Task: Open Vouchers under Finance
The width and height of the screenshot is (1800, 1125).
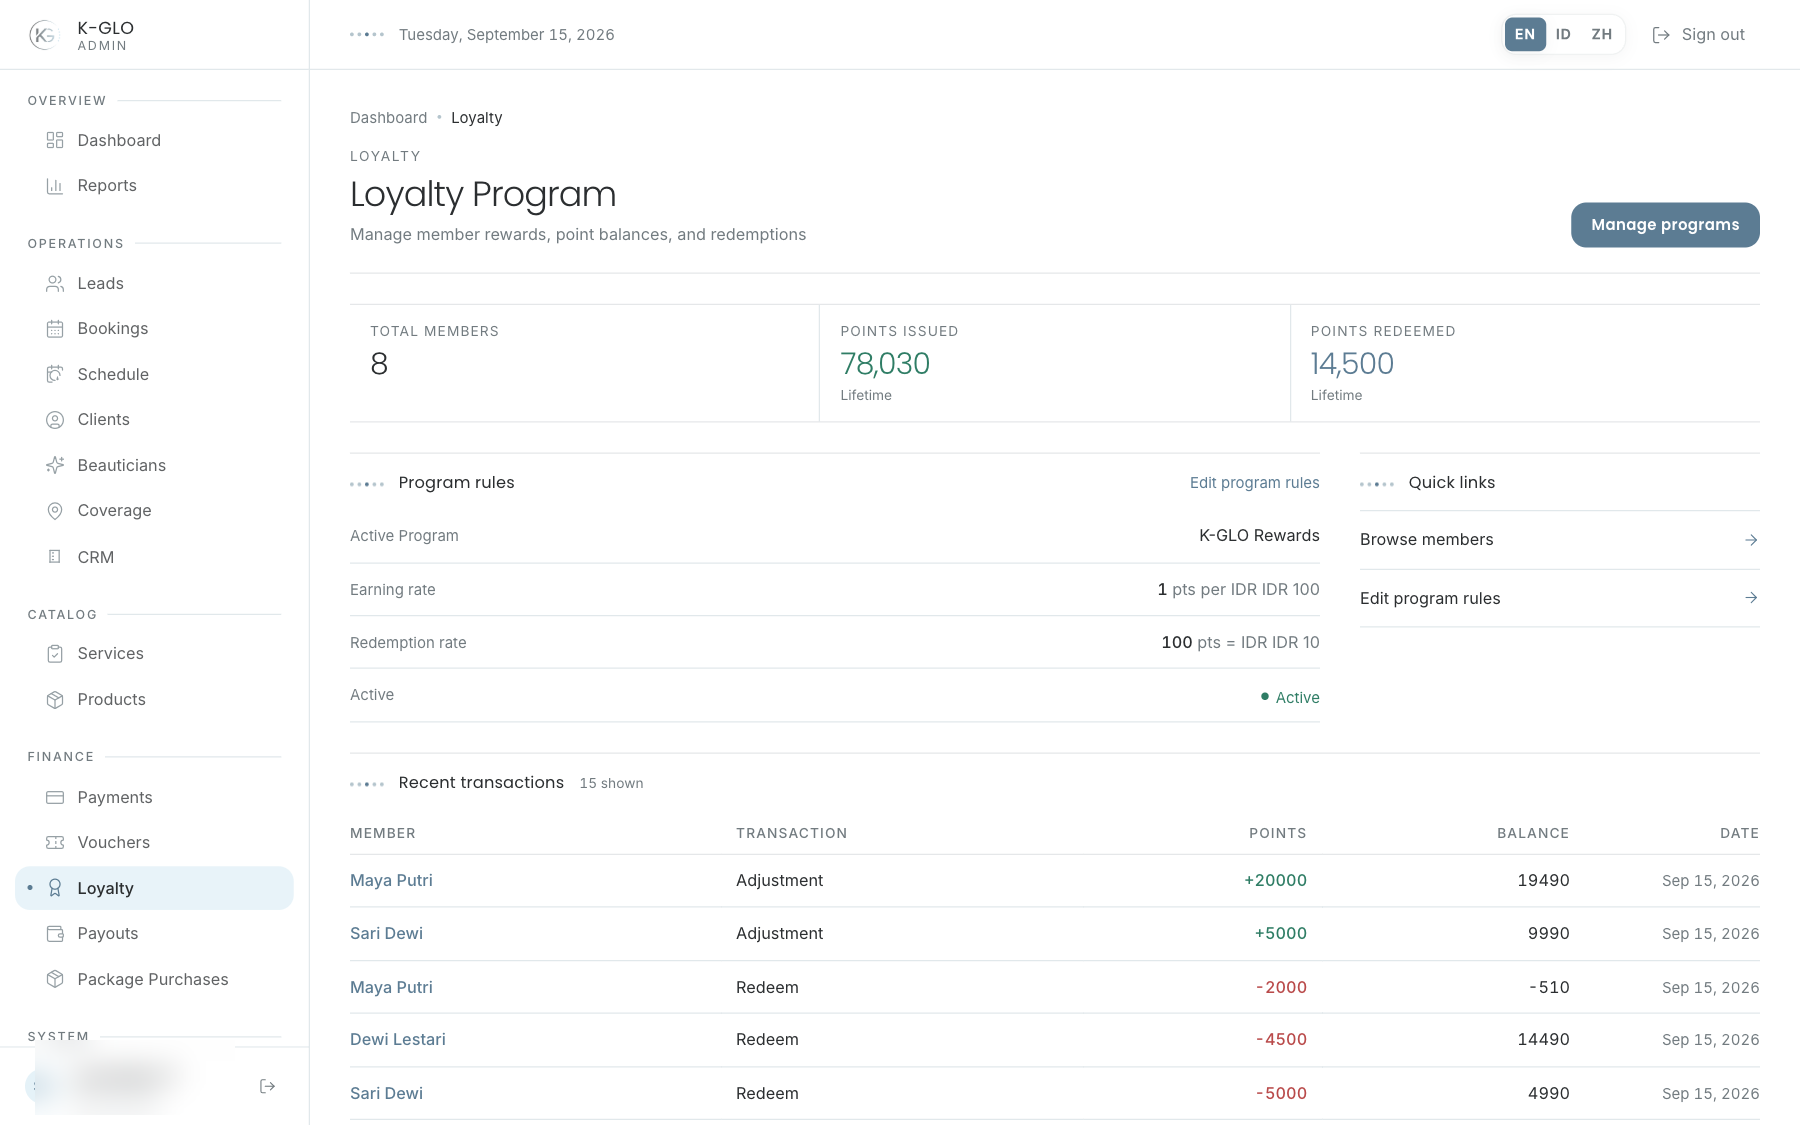Action: coord(154,843)
